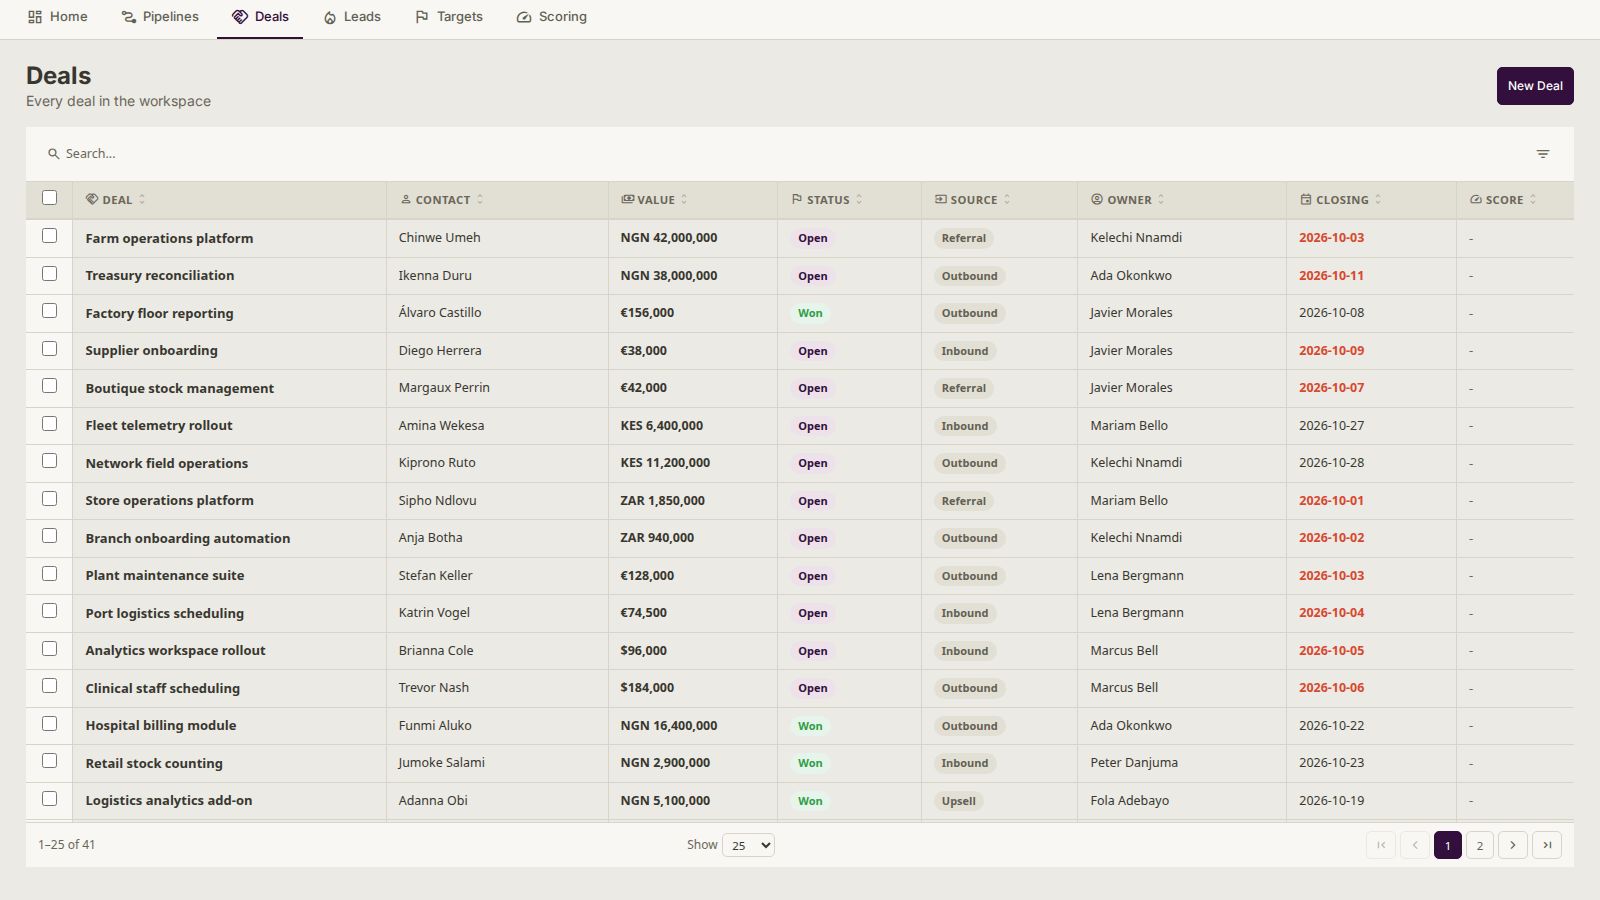Click the Won status on Retail stock counting
Viewport: 1600px width, 900px height.
tap(810, 763)
